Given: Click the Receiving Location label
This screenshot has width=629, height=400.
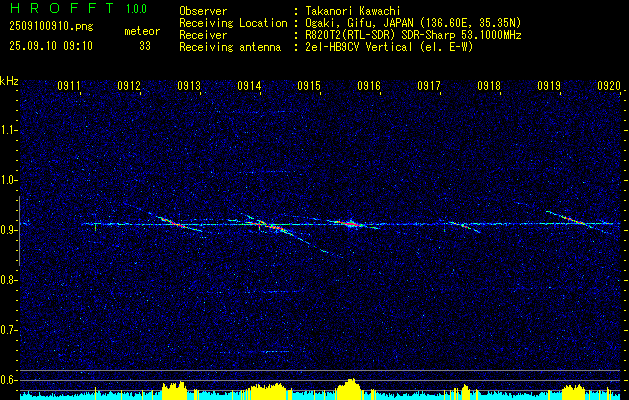Looking at the screenshot, I should (233, 23).
